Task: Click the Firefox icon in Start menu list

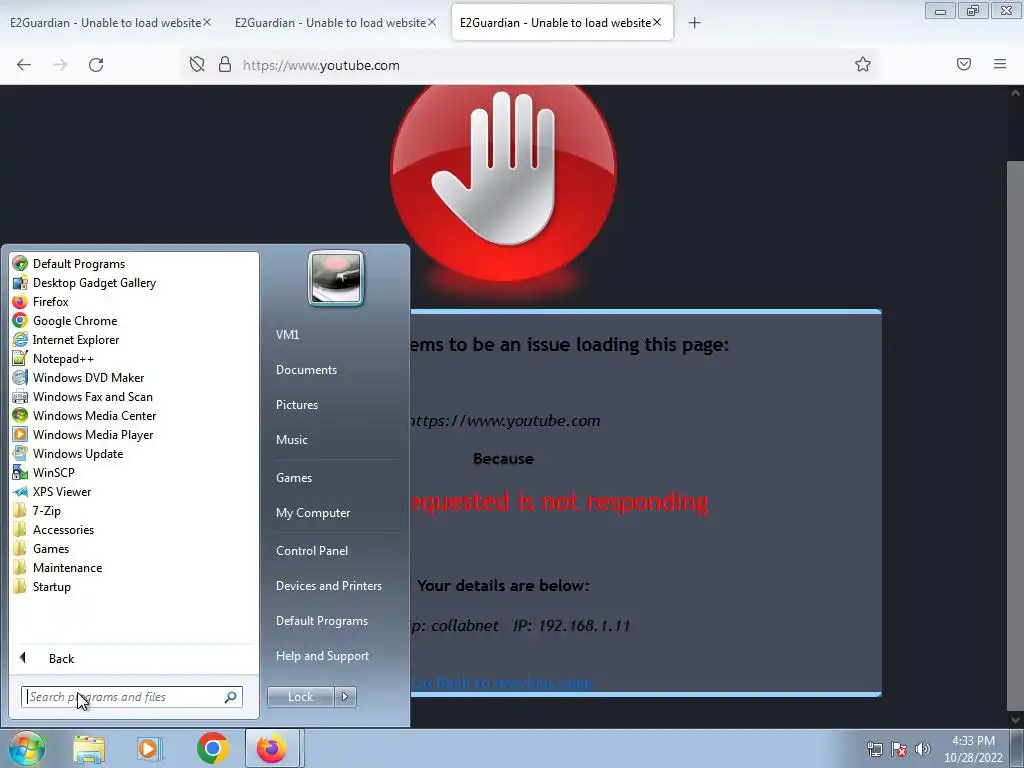Action: (20, 302)
